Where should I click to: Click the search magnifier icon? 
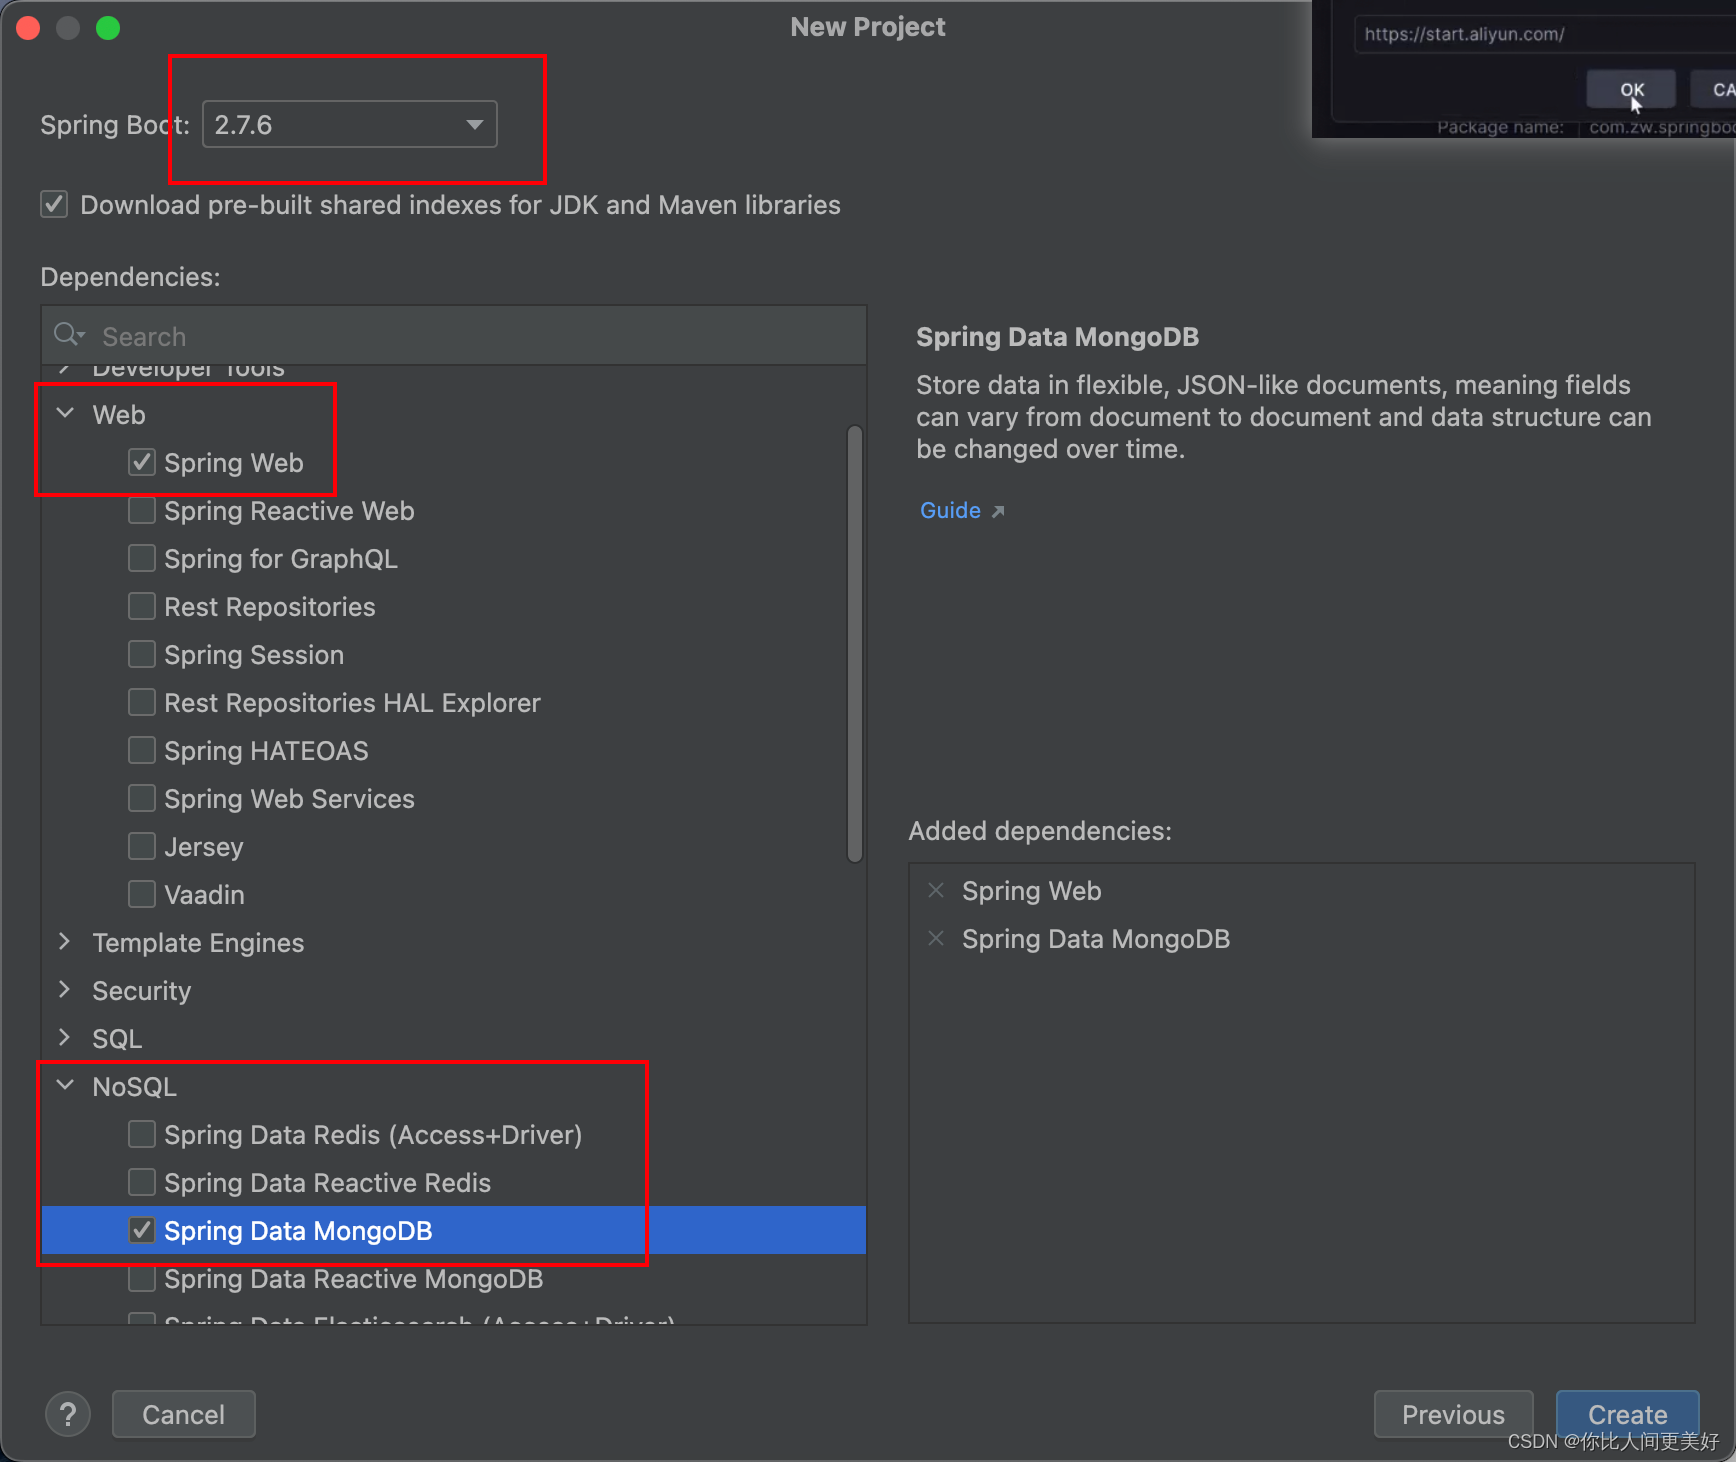[68, 335]
